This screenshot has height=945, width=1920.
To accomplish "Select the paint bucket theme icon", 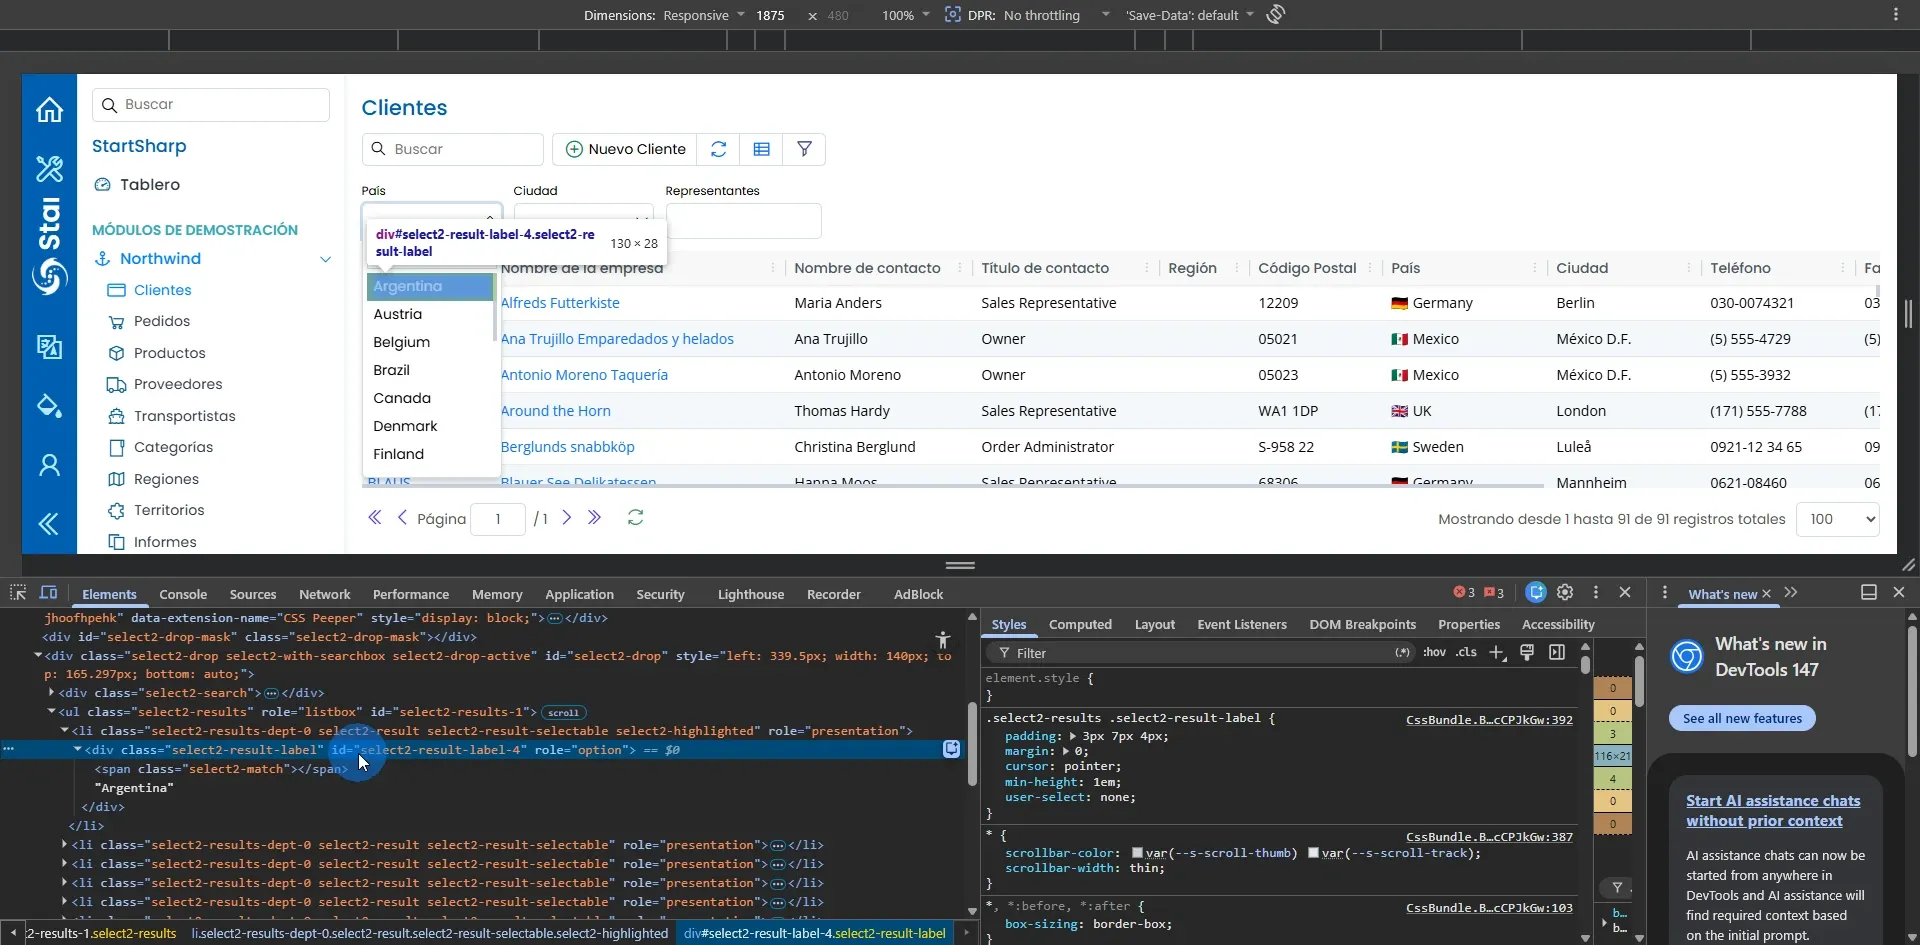I will [49, 405].
